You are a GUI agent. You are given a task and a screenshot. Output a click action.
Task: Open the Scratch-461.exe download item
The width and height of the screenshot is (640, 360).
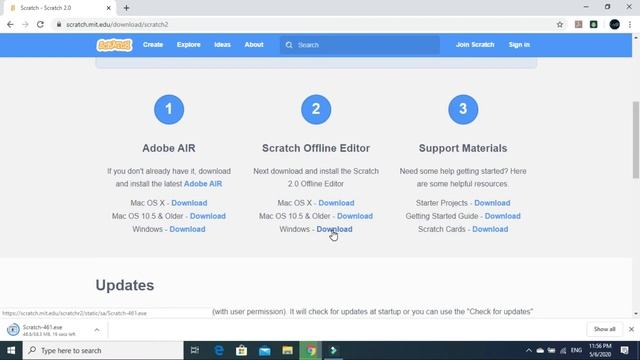tap(48, 330)
